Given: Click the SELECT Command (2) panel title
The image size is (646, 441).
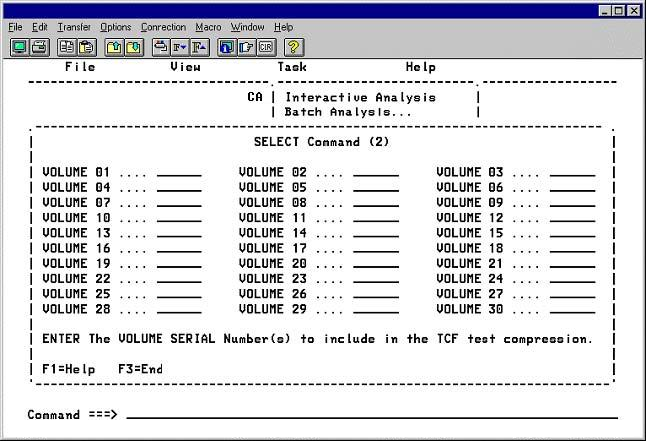Looking at the screenshot, I should click(x=321, y=142).
